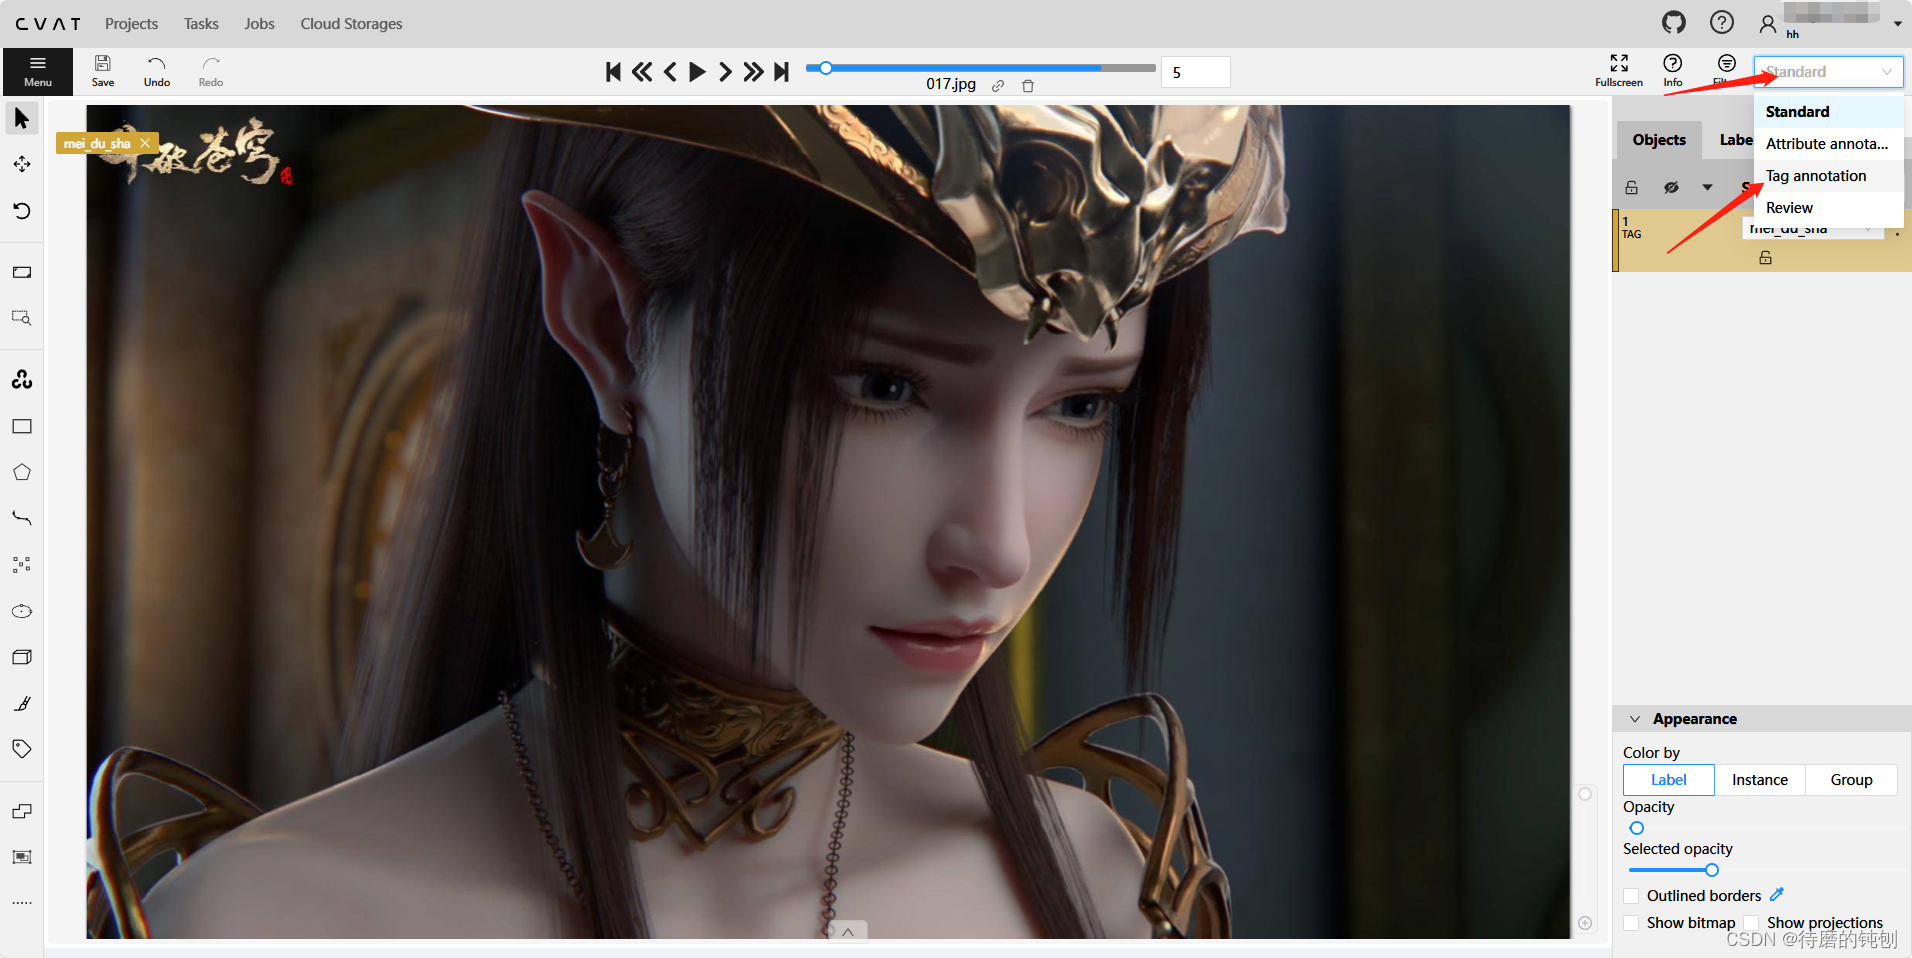Select the cursor tool in left toolbar
This screenshot has width=1912, height=958.
(x=22, y=119)
